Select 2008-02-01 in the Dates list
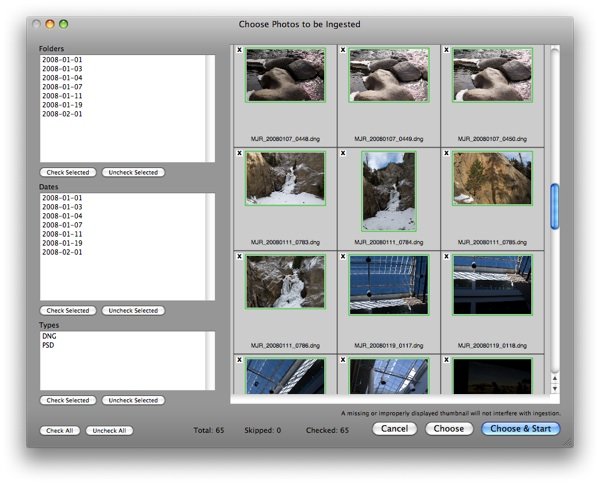The image size is (600, 484). [x=62, y=252]
